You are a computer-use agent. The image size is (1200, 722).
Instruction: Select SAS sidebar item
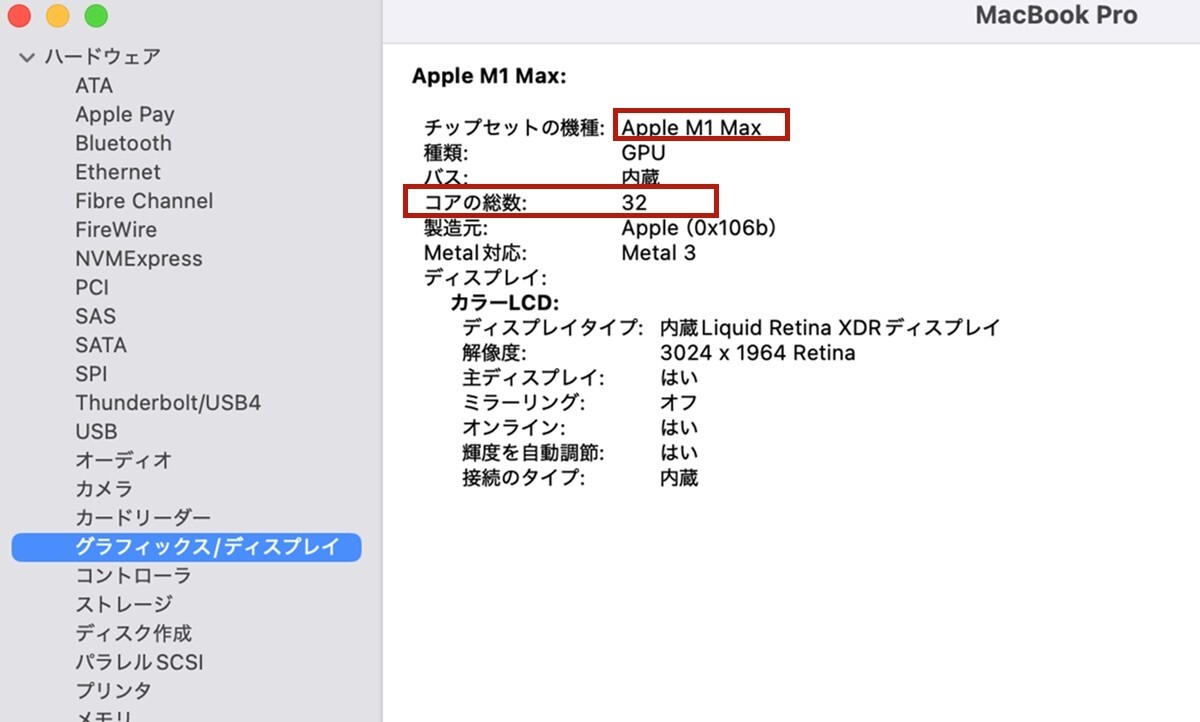point(96,316)
